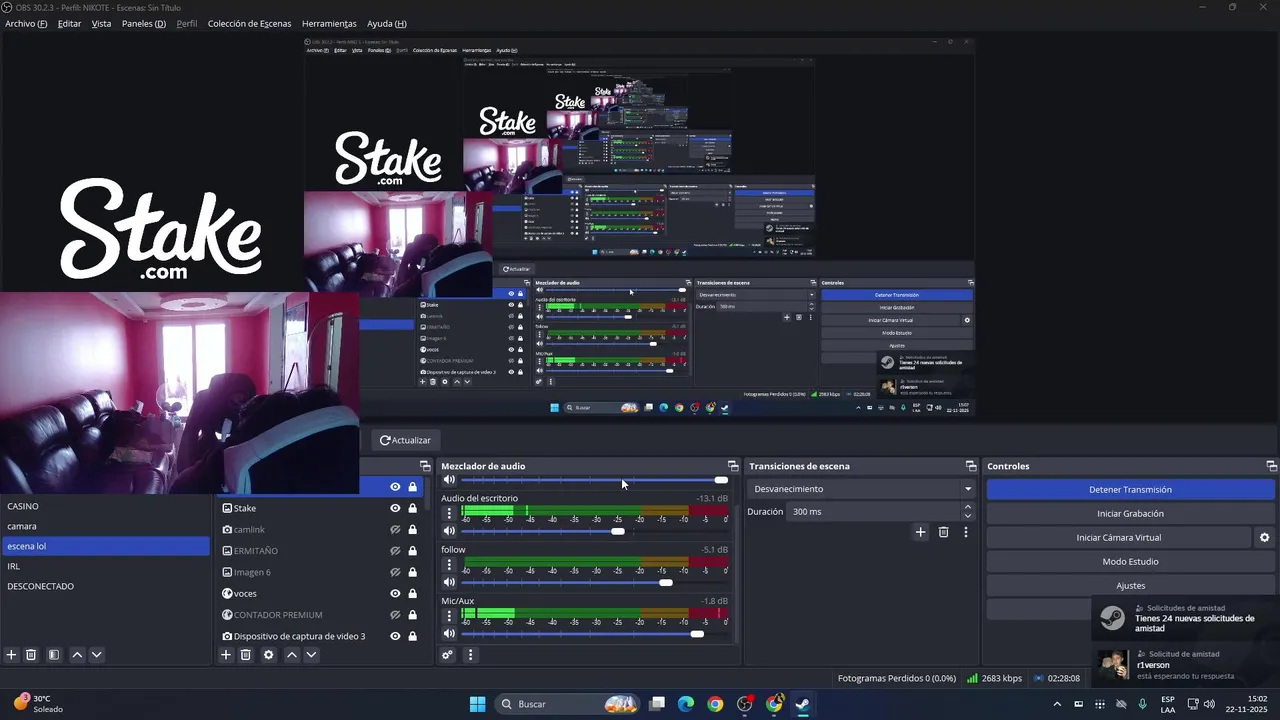Open Ajustes button

tap(1130, 585)
